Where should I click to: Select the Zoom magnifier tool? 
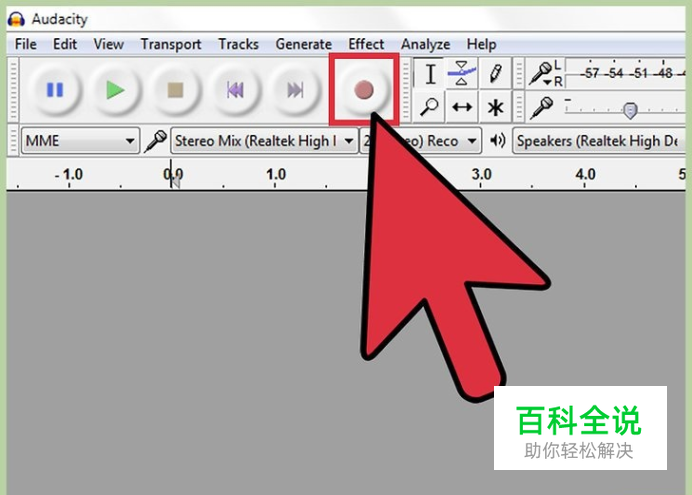click(x=429, y=107)
